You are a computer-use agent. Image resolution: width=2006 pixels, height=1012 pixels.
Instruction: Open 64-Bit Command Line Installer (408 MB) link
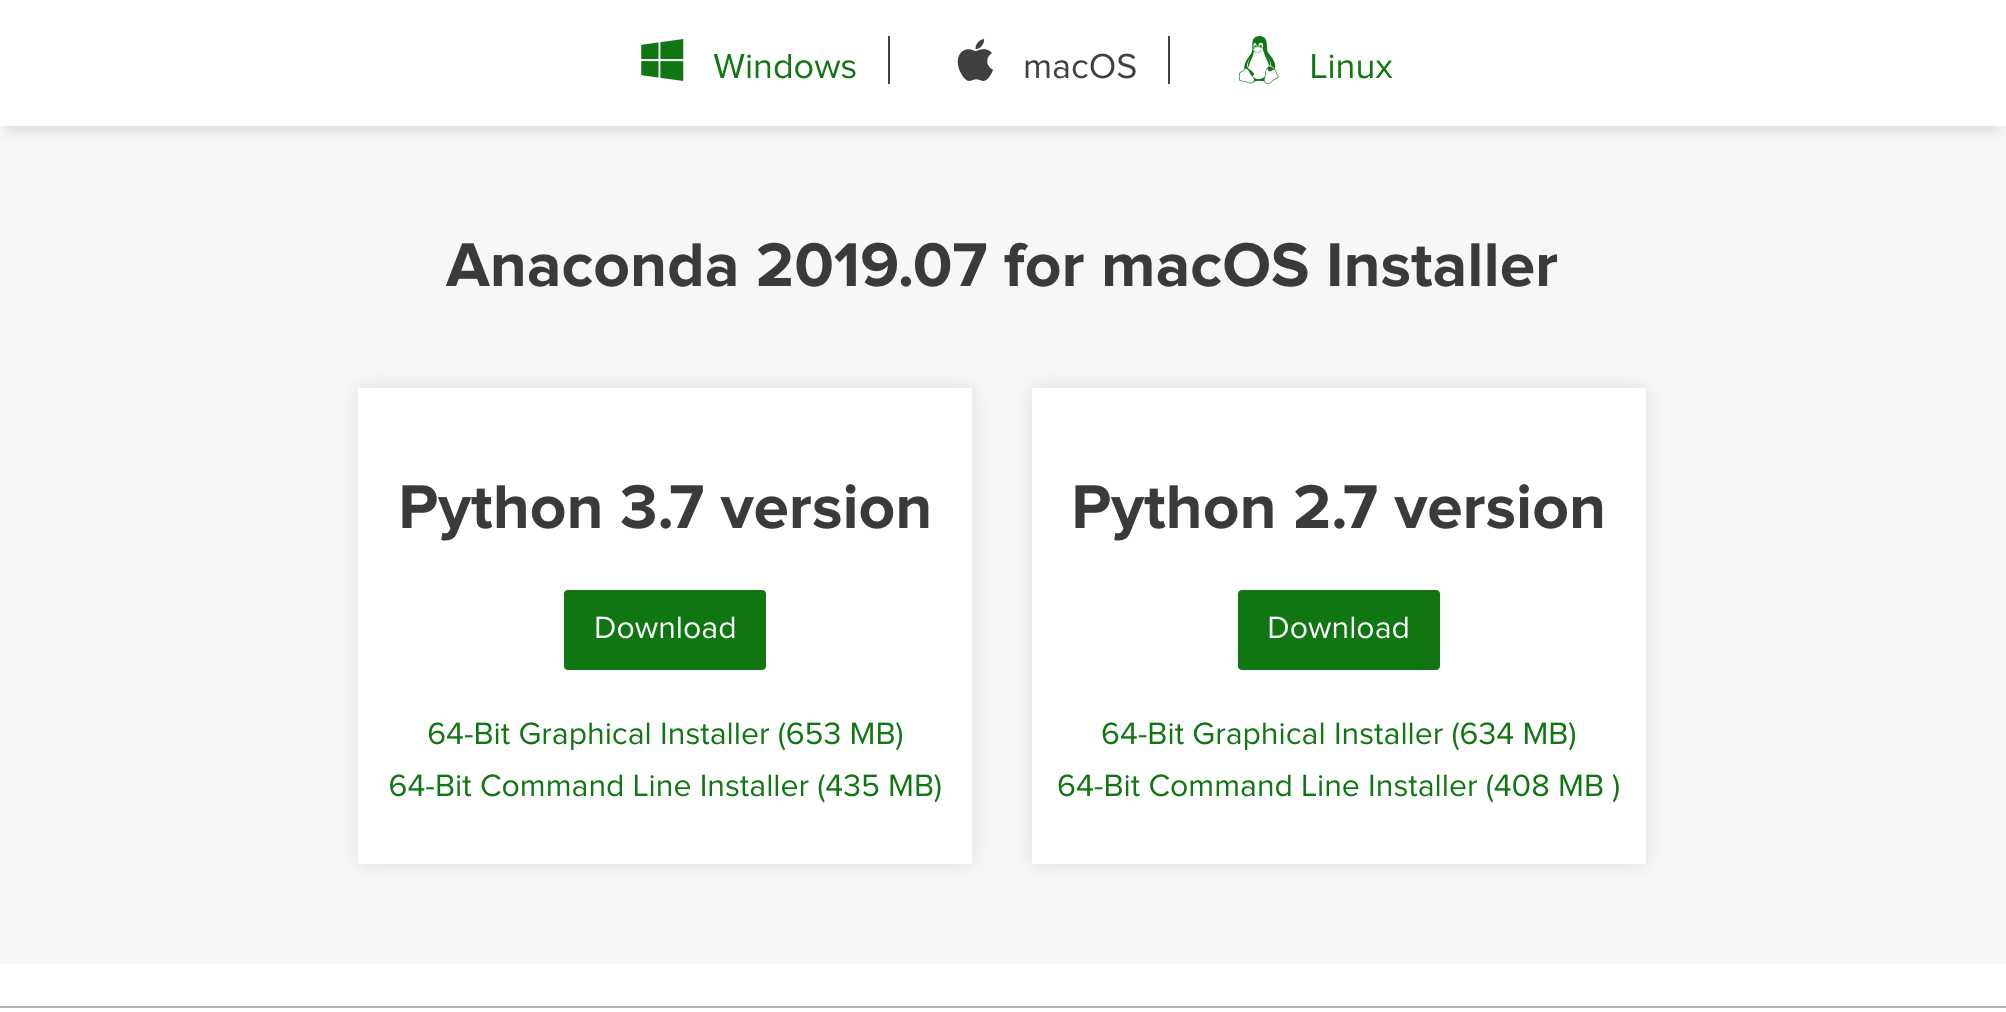pos(1338,786)
